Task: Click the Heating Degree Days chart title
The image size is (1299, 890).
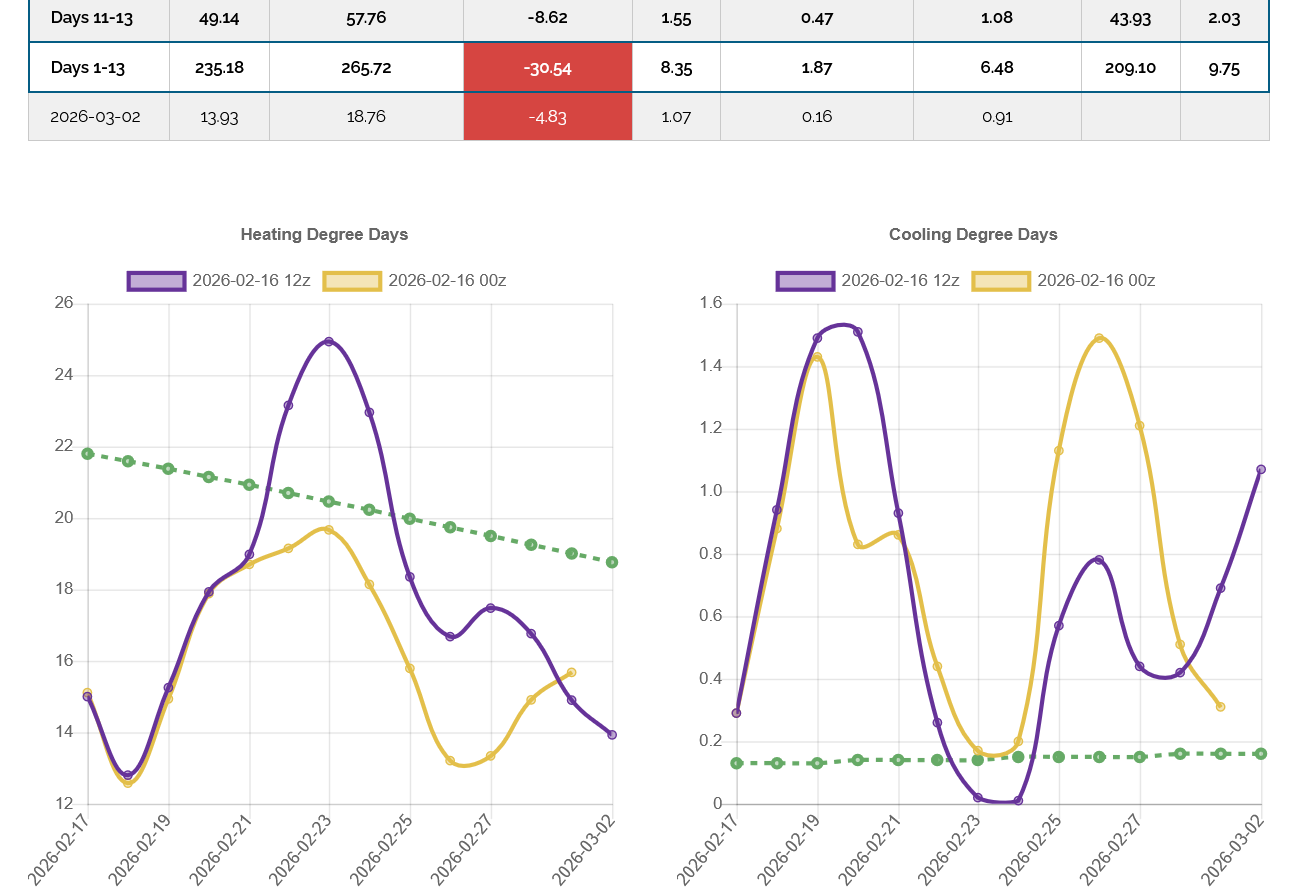Action: point(324,235)
